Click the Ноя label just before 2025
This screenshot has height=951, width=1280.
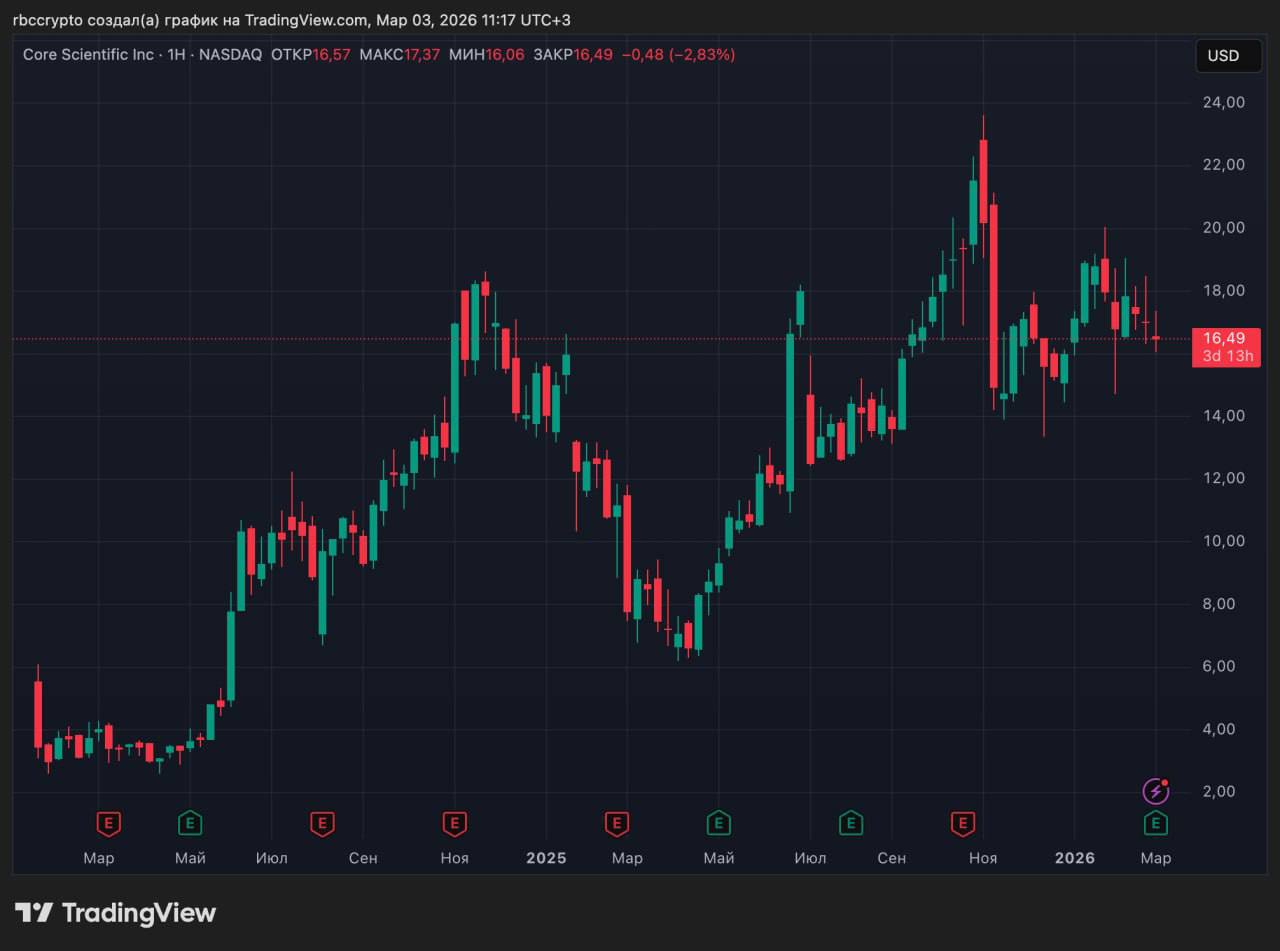point(454,858)
